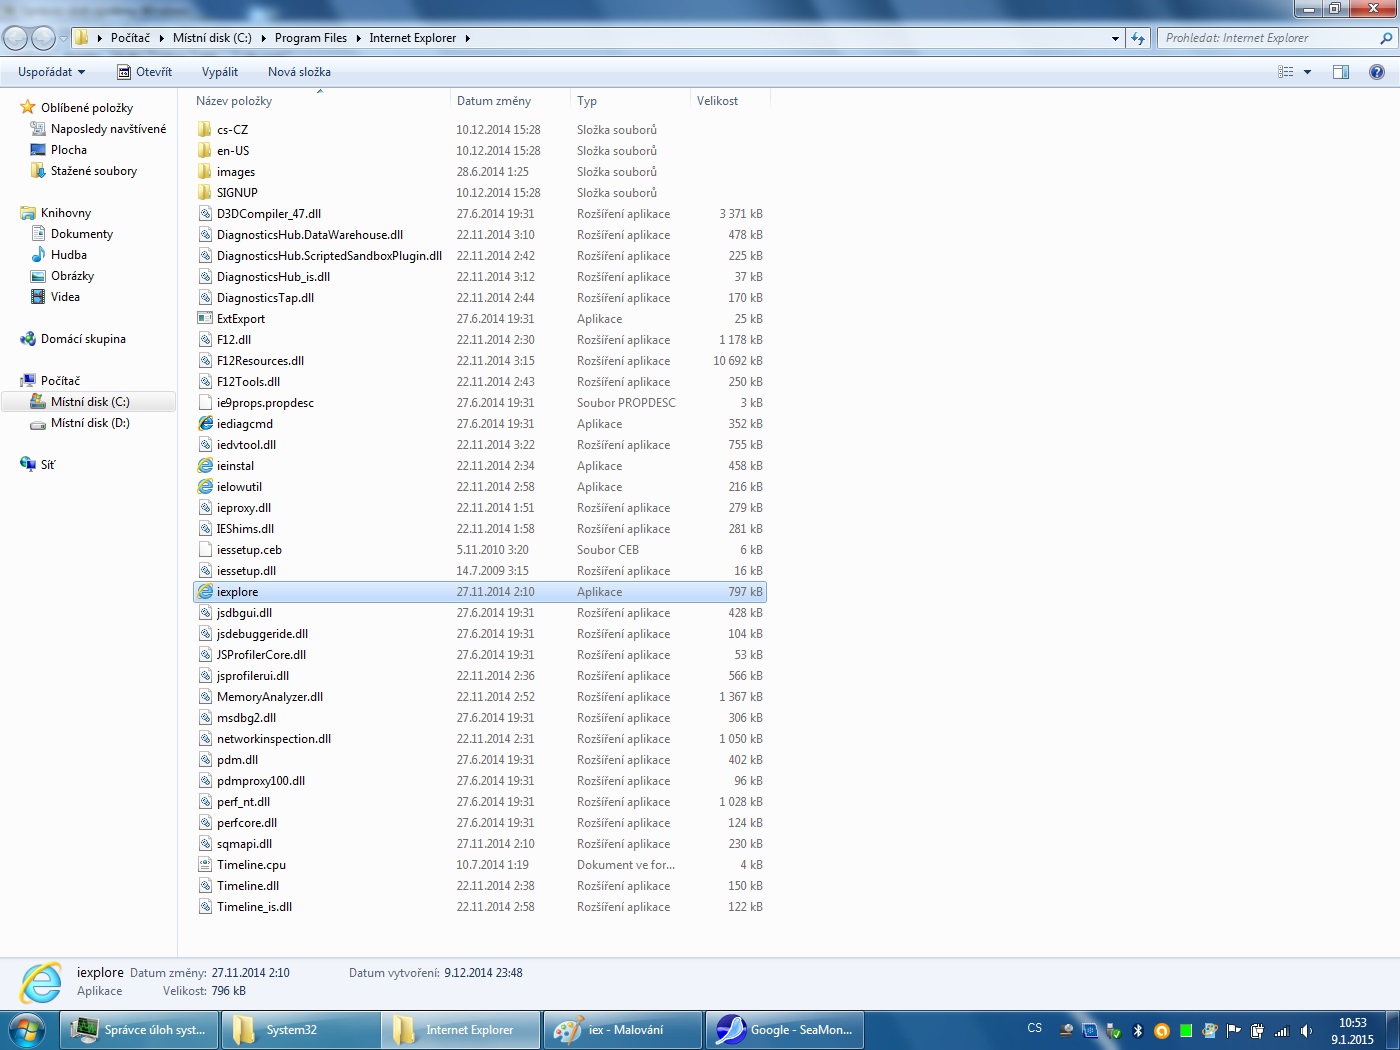Switch to iex - Malování taskbar window
The width and height of the screenshot is (1400, 1050).
pos(622,1030)
